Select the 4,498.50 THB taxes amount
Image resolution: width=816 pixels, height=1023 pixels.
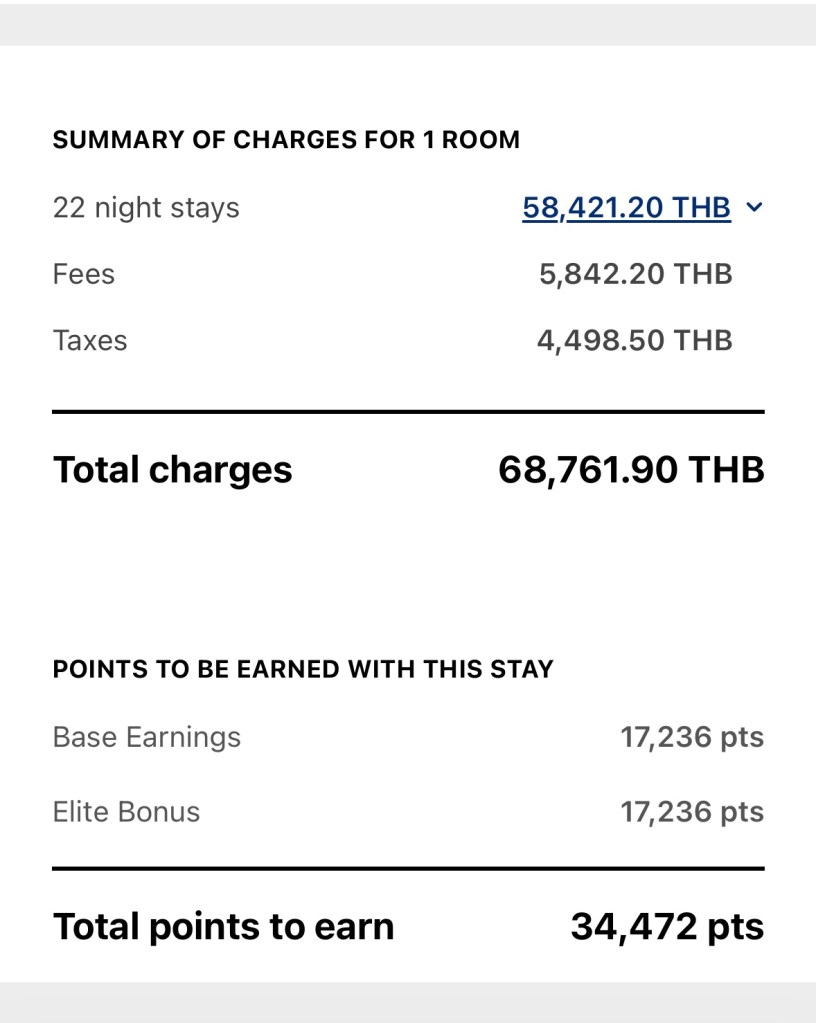[x=634, y=340]
